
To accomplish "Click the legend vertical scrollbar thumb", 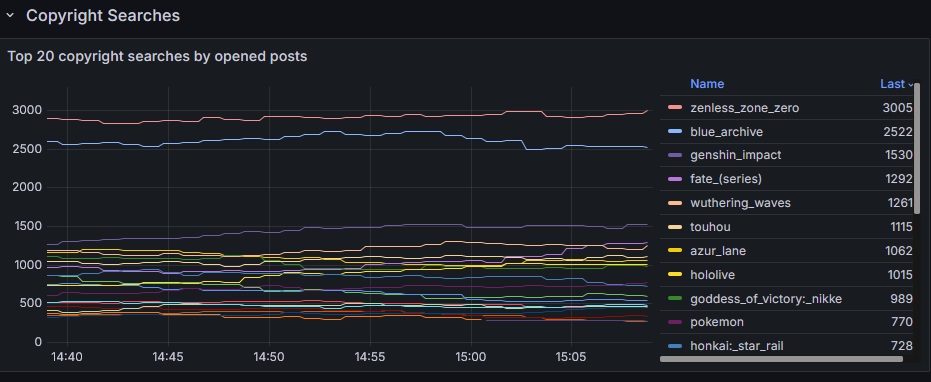I will coord(917,149).
